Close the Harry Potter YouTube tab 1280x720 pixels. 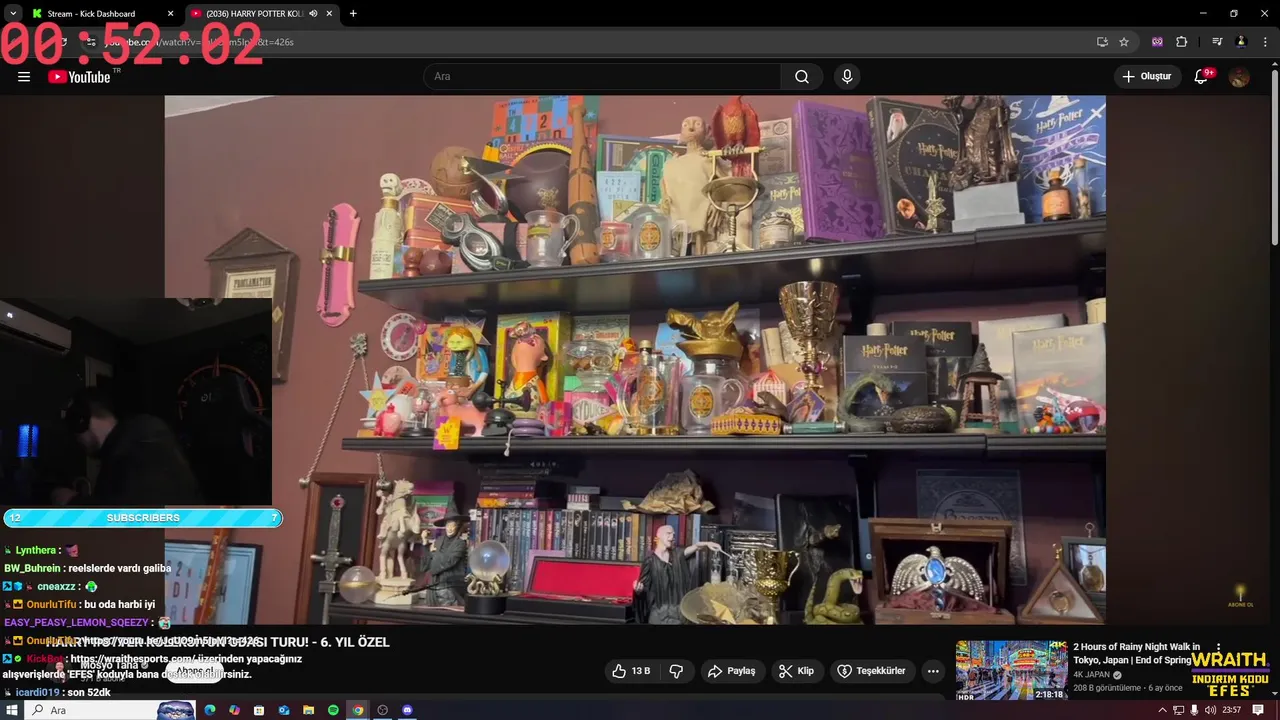(330, 14)
